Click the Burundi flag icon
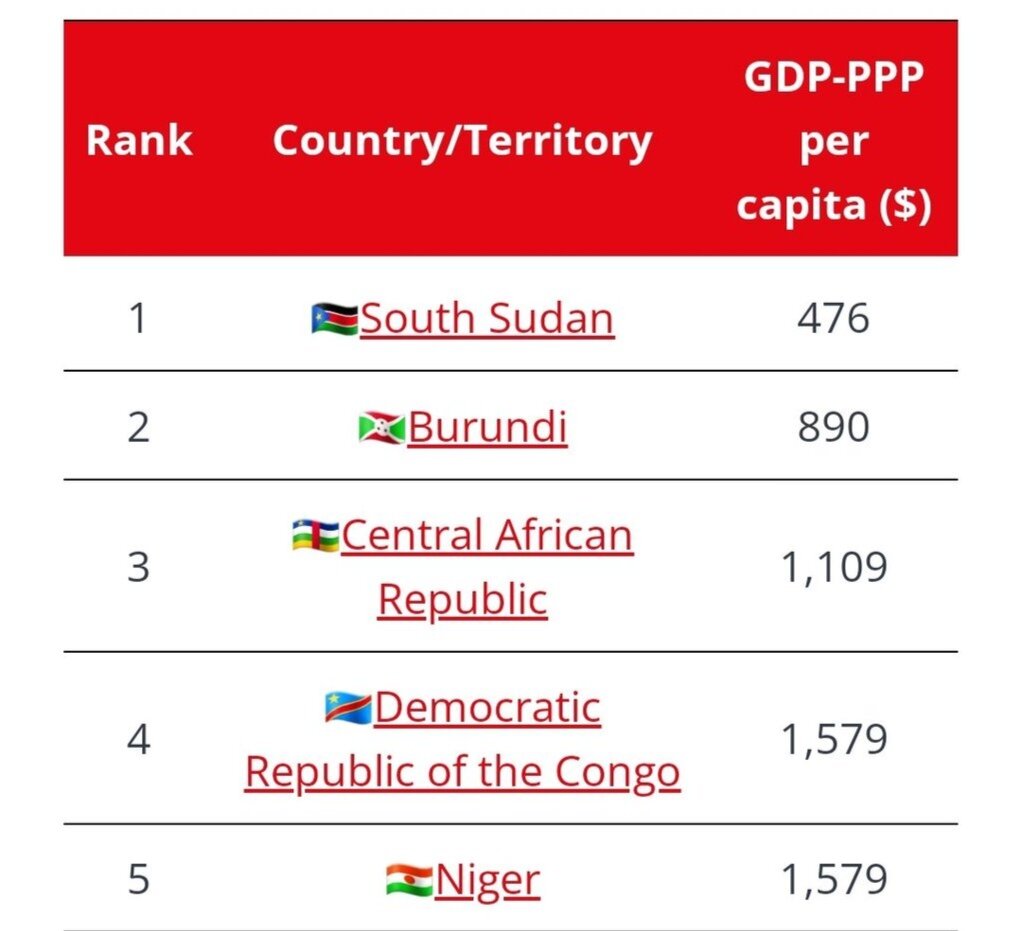The width and height of the screenshot is (1021, 931). [381, 429]
